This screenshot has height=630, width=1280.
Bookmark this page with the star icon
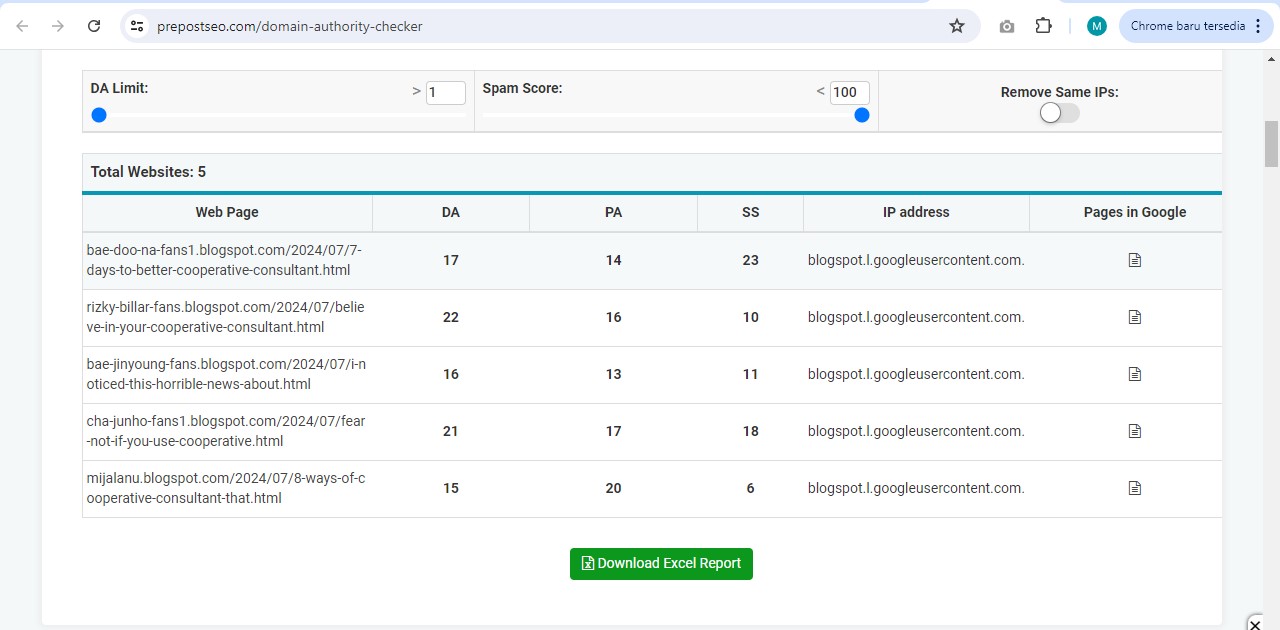pos(957,26)
